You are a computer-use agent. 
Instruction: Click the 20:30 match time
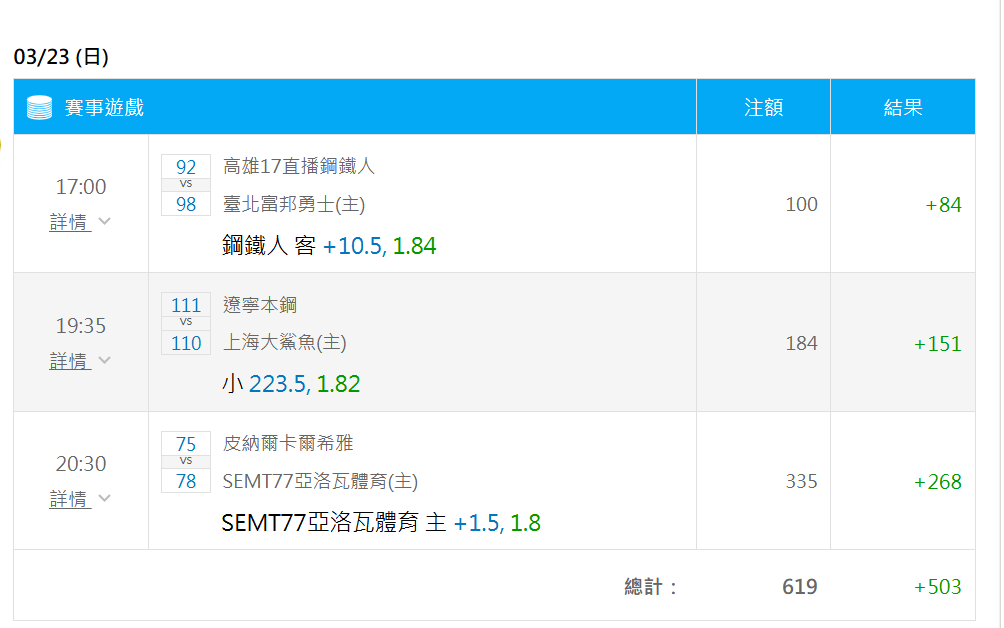[x=81, y=463]
